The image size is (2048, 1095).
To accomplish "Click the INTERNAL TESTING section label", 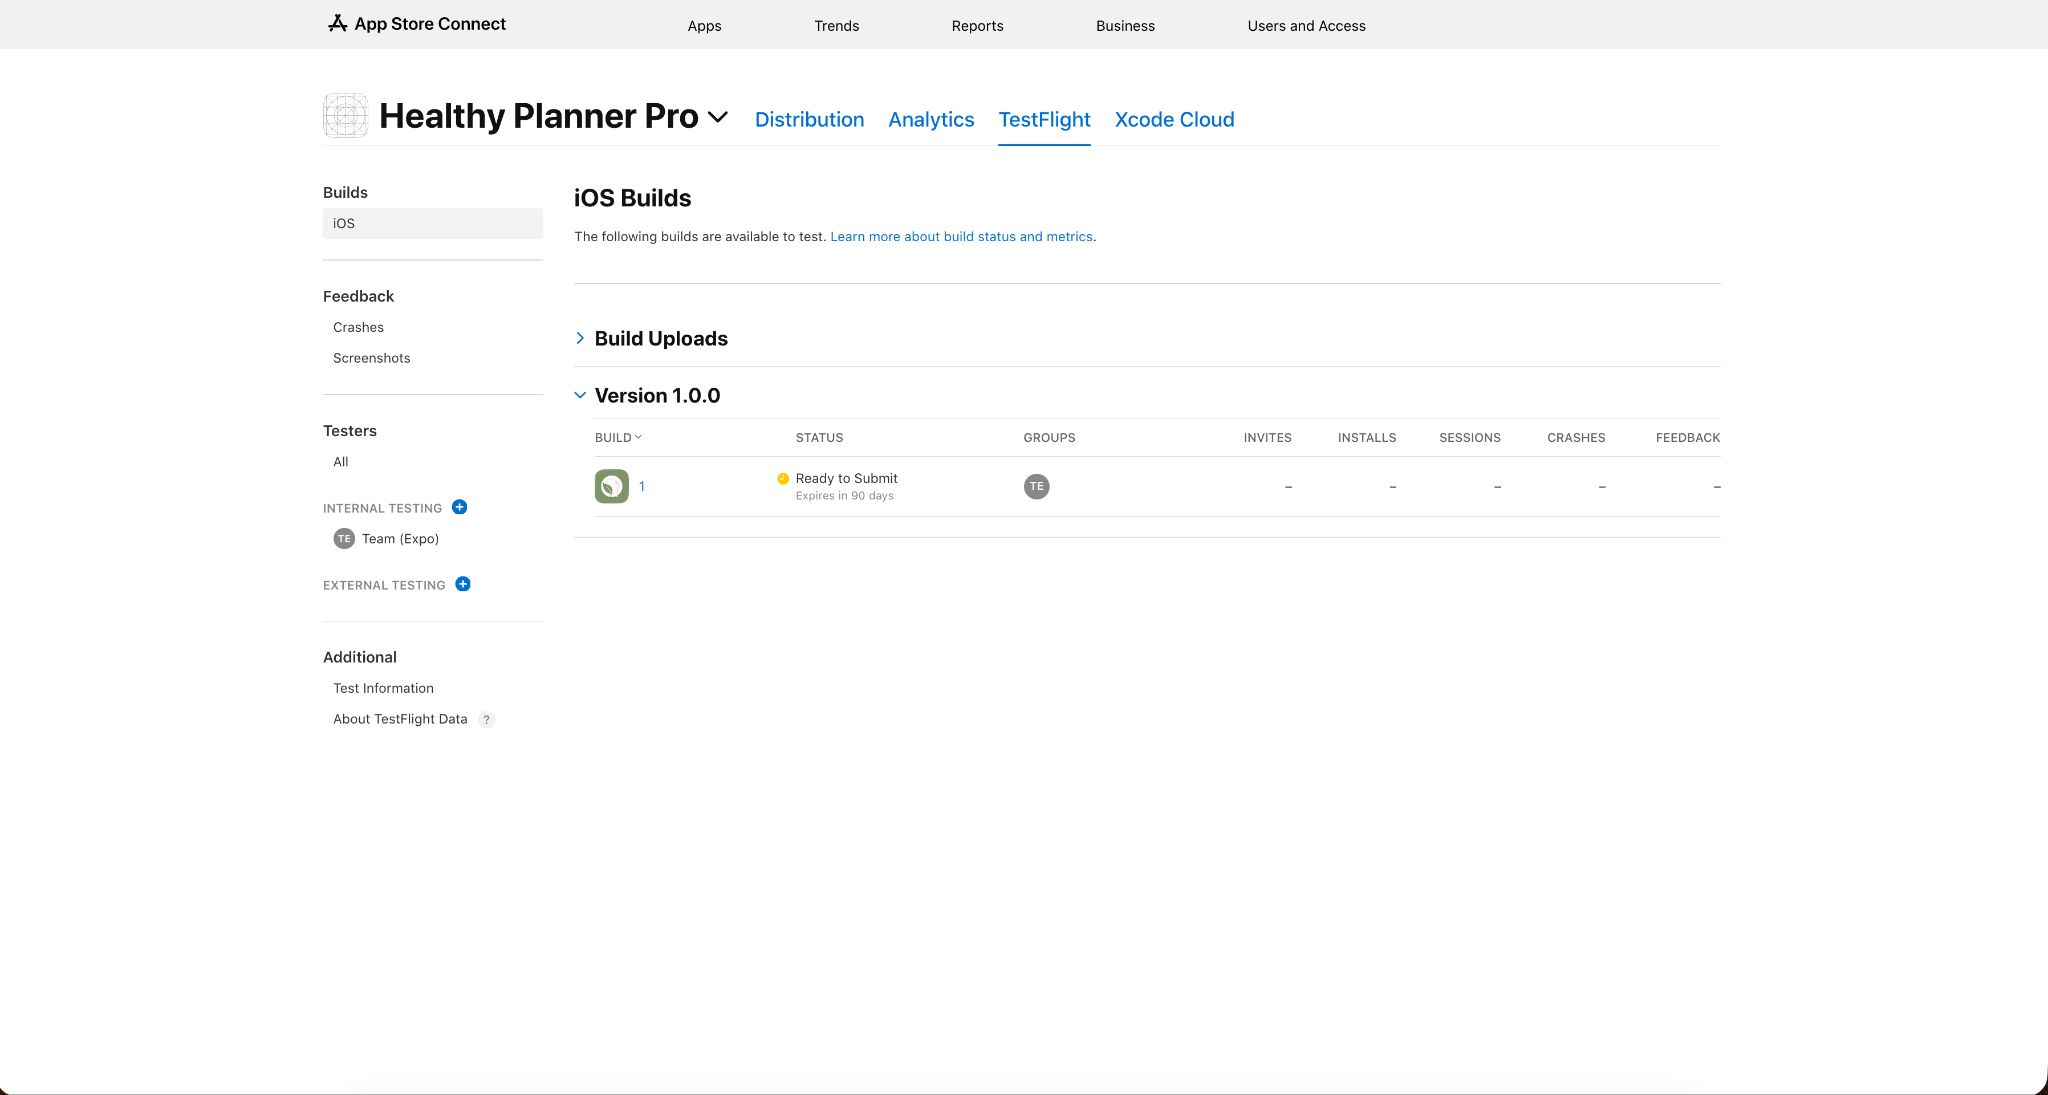I will (x=382, y=508).
